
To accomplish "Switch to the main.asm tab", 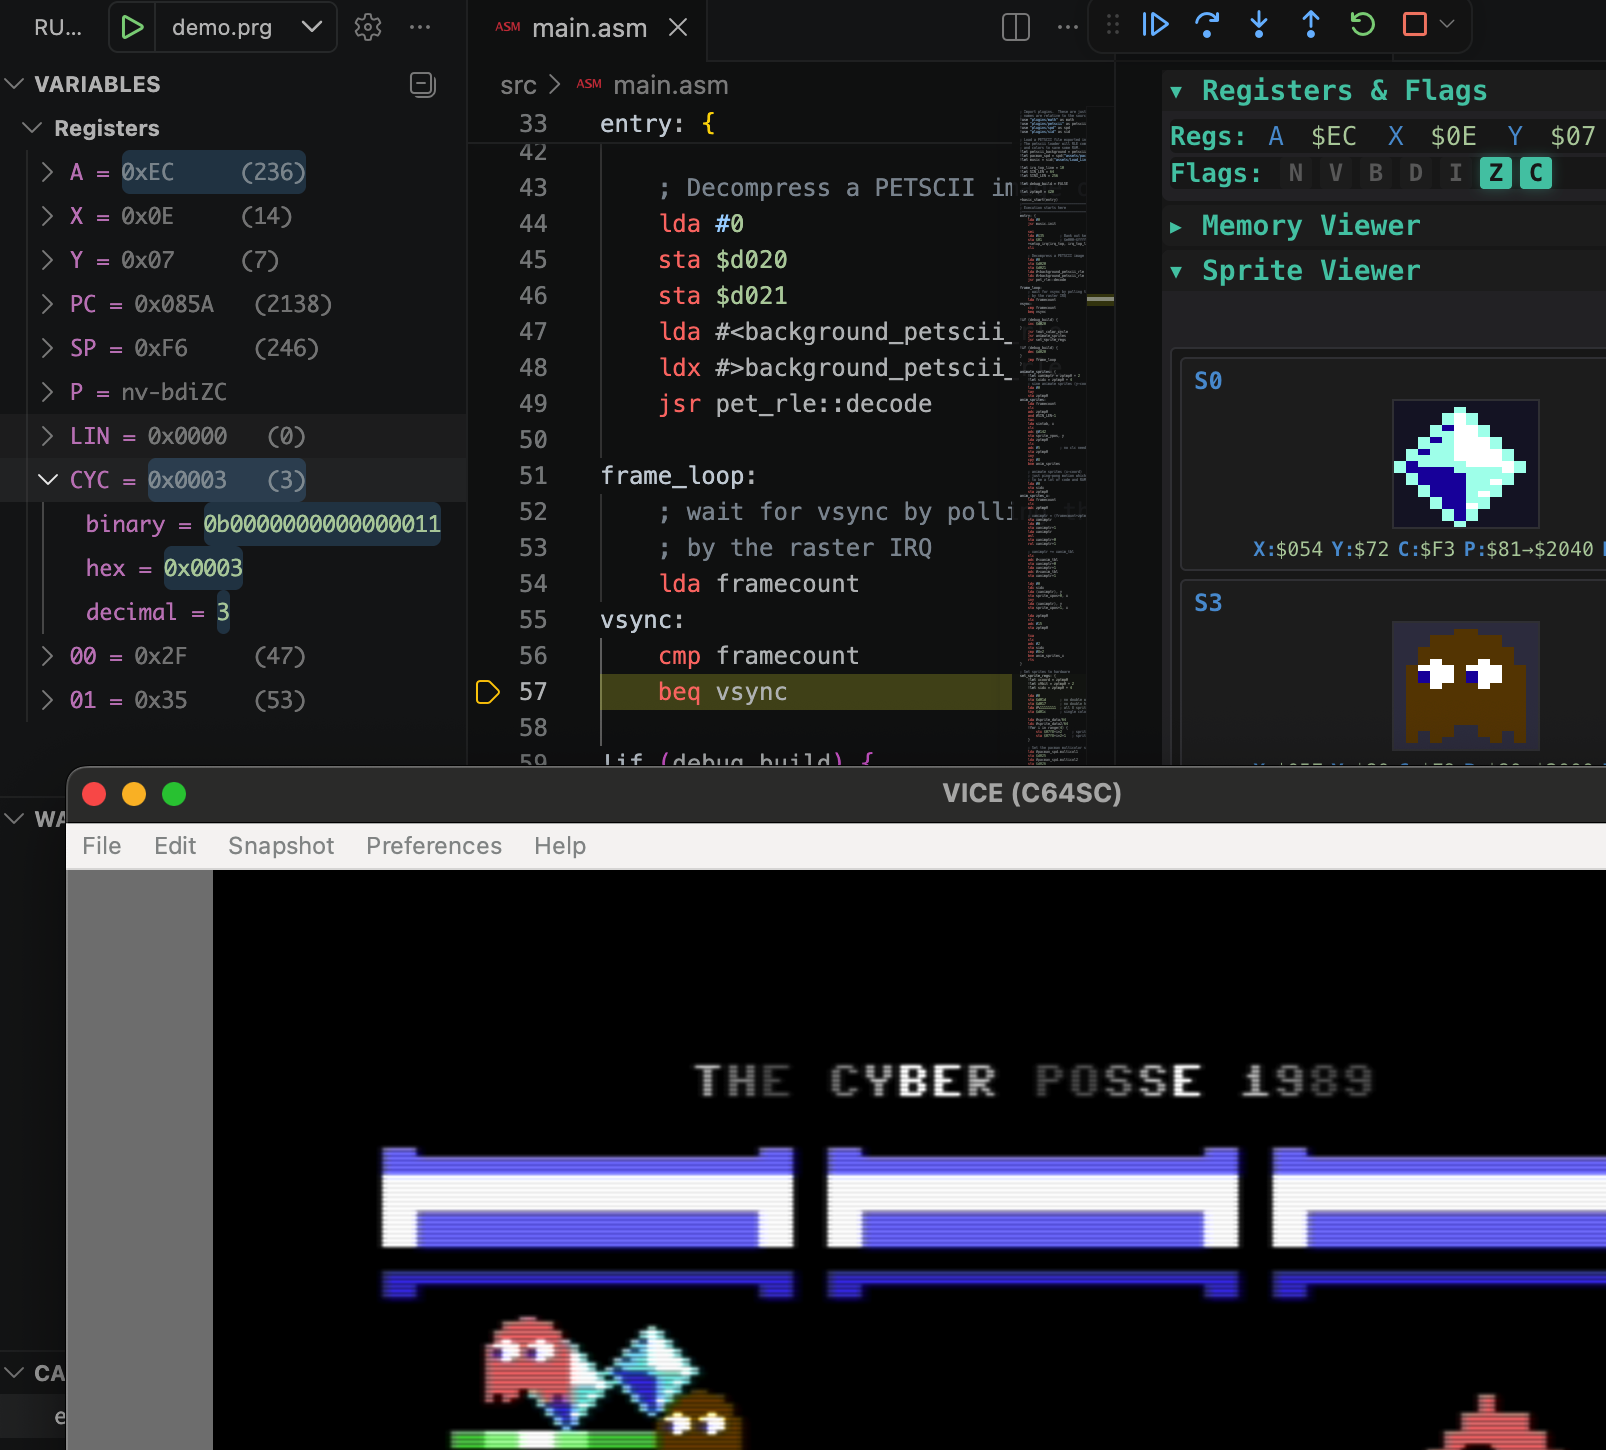I will click(589, 28).
